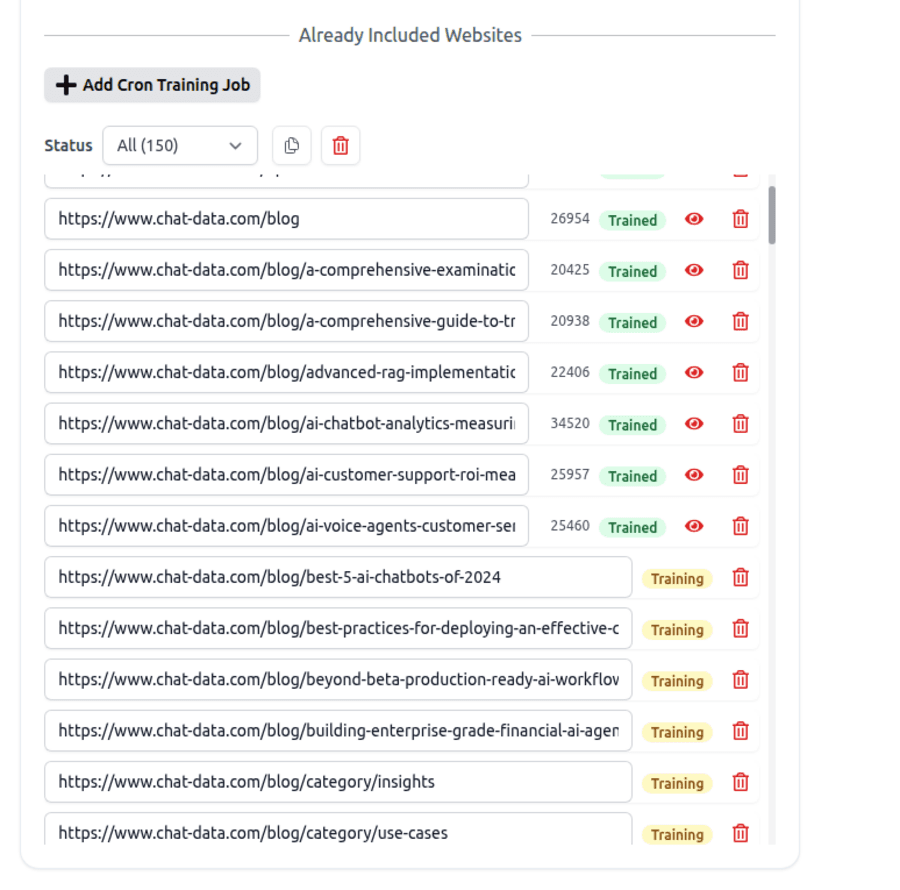The width and height of the screenshot is (900, 890).
Task: Click the vertical scrollbar of the website list
Action: (x=771, y=215)
